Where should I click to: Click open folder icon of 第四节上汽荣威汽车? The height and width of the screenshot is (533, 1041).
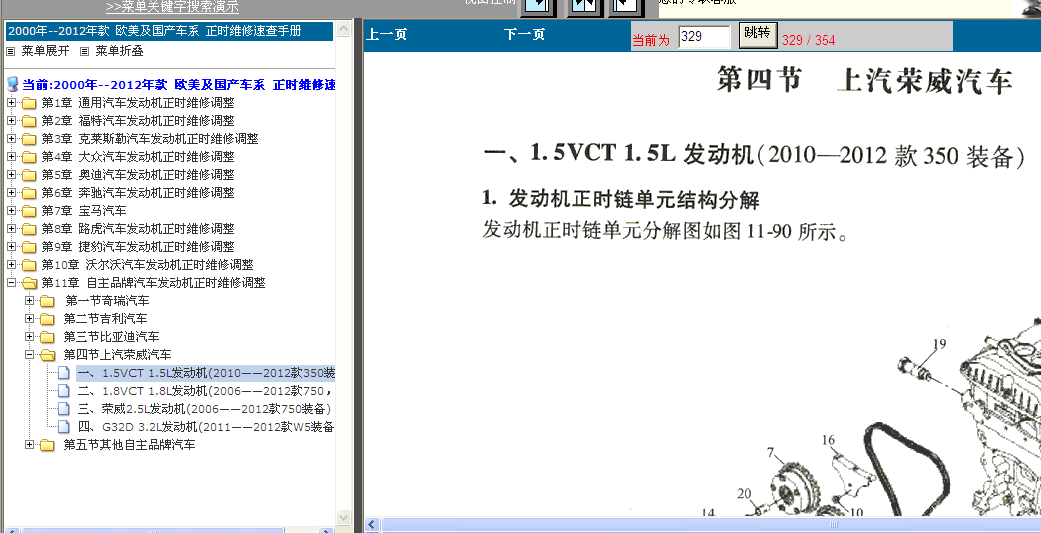coord(47,354)
